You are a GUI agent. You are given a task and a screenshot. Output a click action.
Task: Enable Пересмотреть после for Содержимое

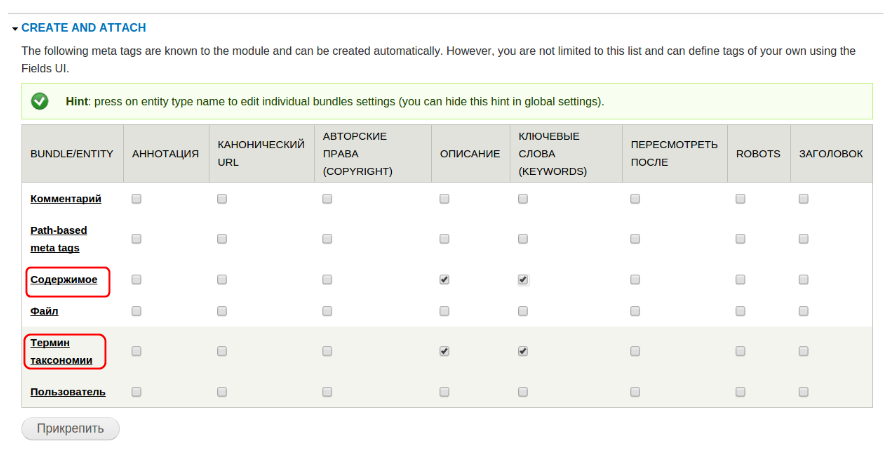635,280
